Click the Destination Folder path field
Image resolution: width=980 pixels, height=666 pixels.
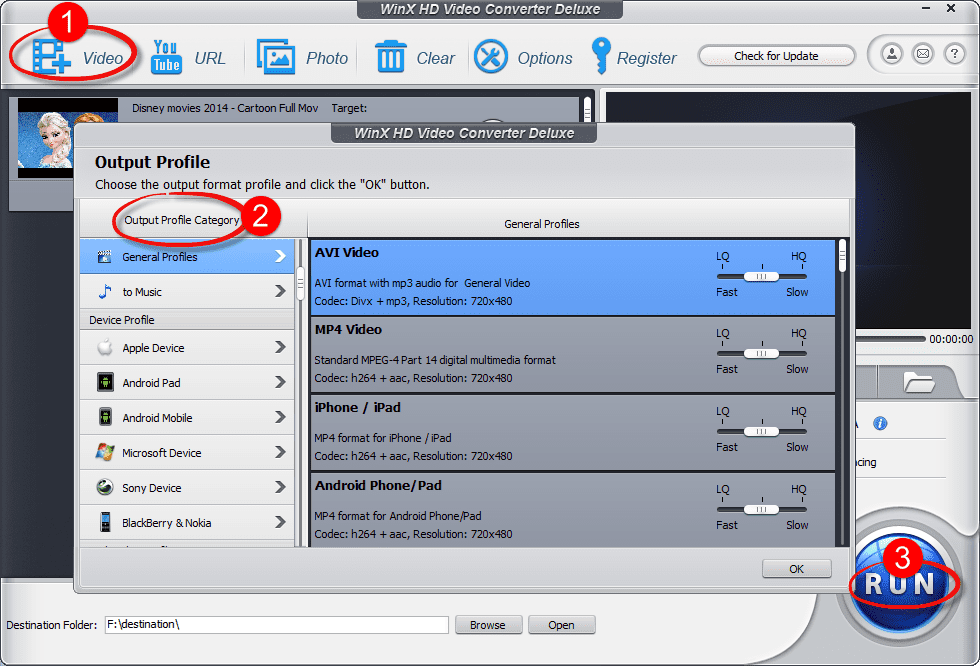276,625
